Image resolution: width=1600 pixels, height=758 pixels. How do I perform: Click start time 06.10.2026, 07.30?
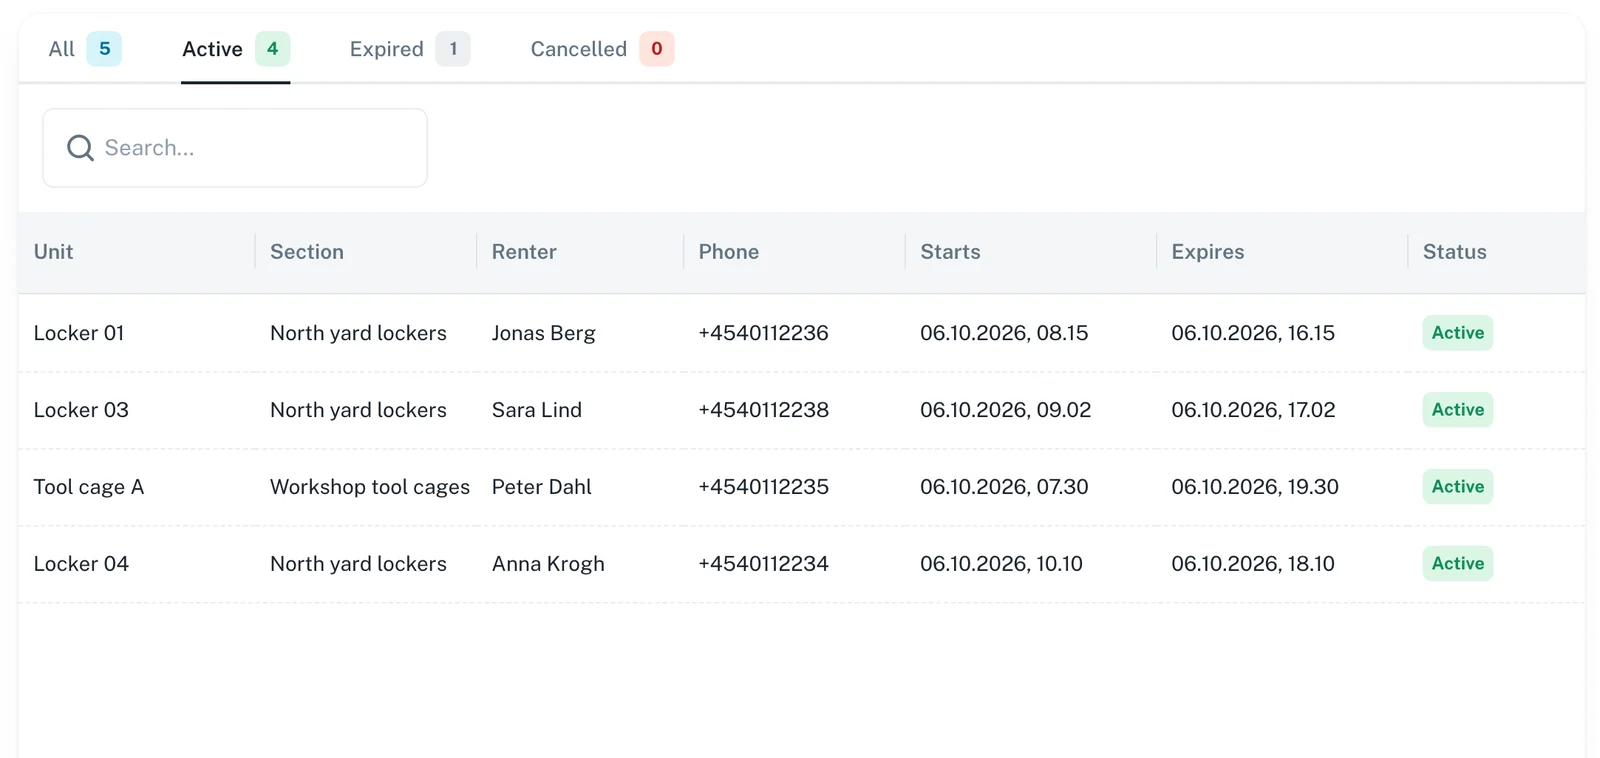pos(1004,487)
